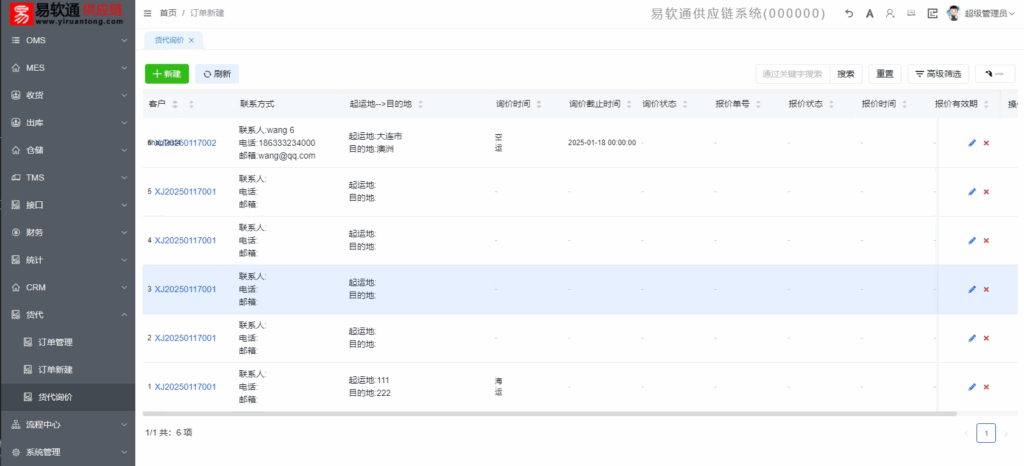
Task: Delete inquiry row 4 via red X
Action: [x=986, y=241]
